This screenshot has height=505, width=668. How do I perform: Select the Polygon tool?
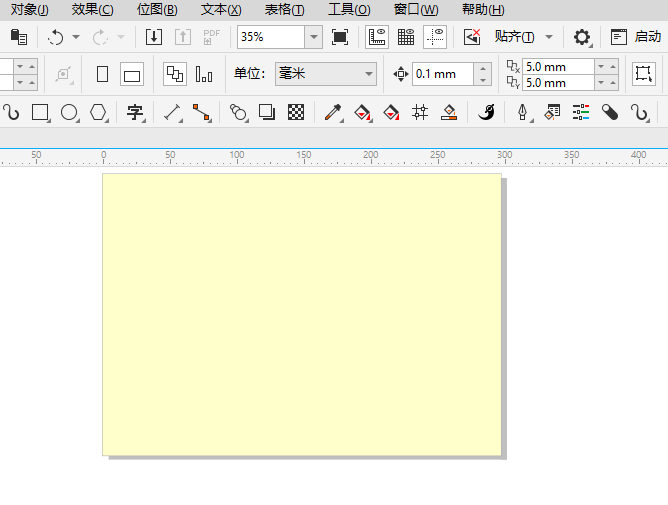(x=98, y=113)
